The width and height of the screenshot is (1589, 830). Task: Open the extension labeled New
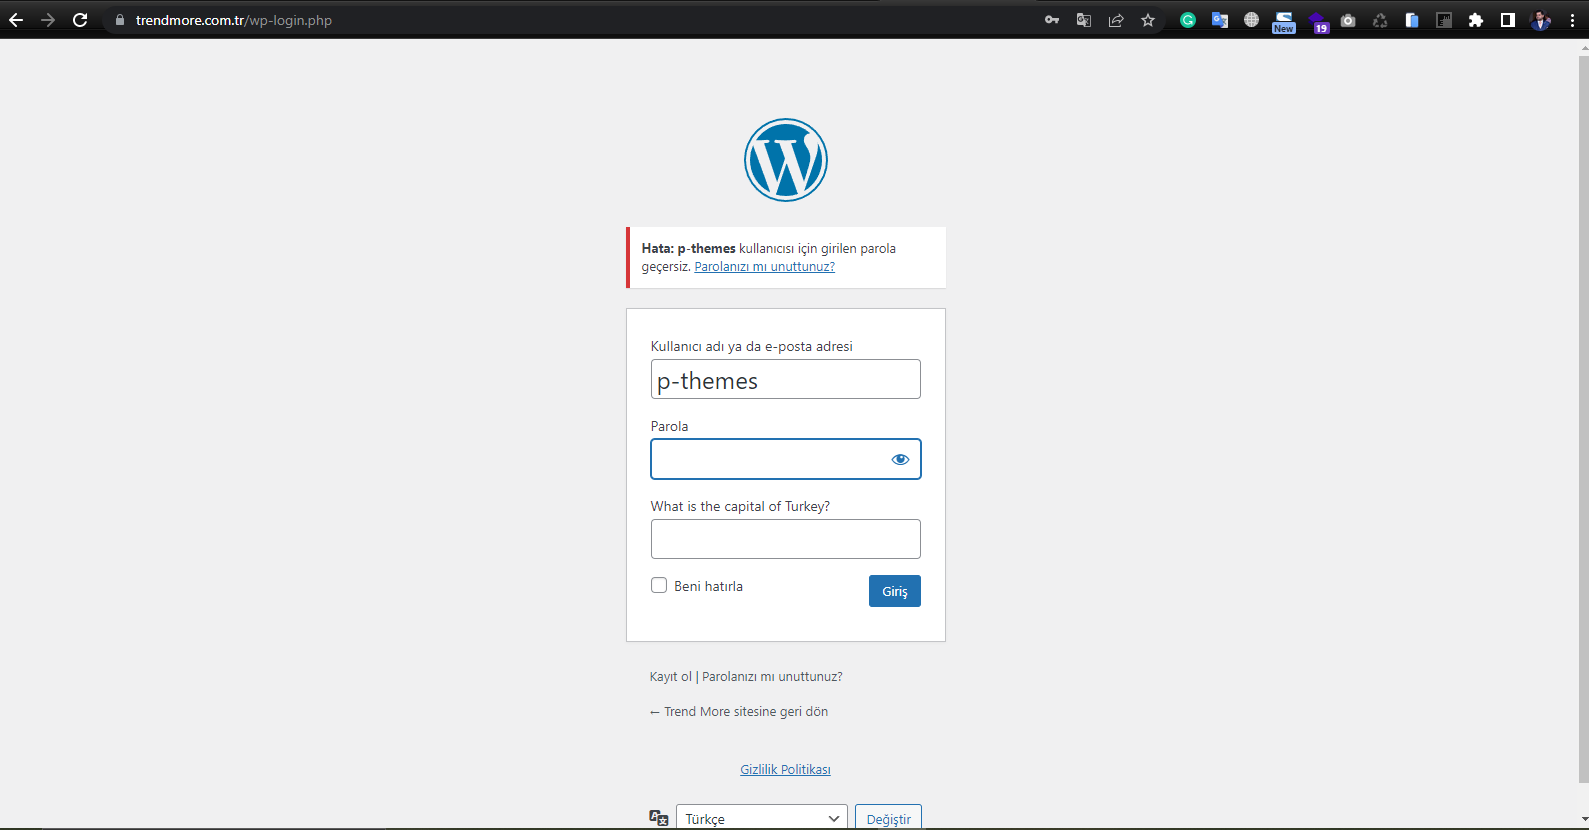tap(1284, 22)
